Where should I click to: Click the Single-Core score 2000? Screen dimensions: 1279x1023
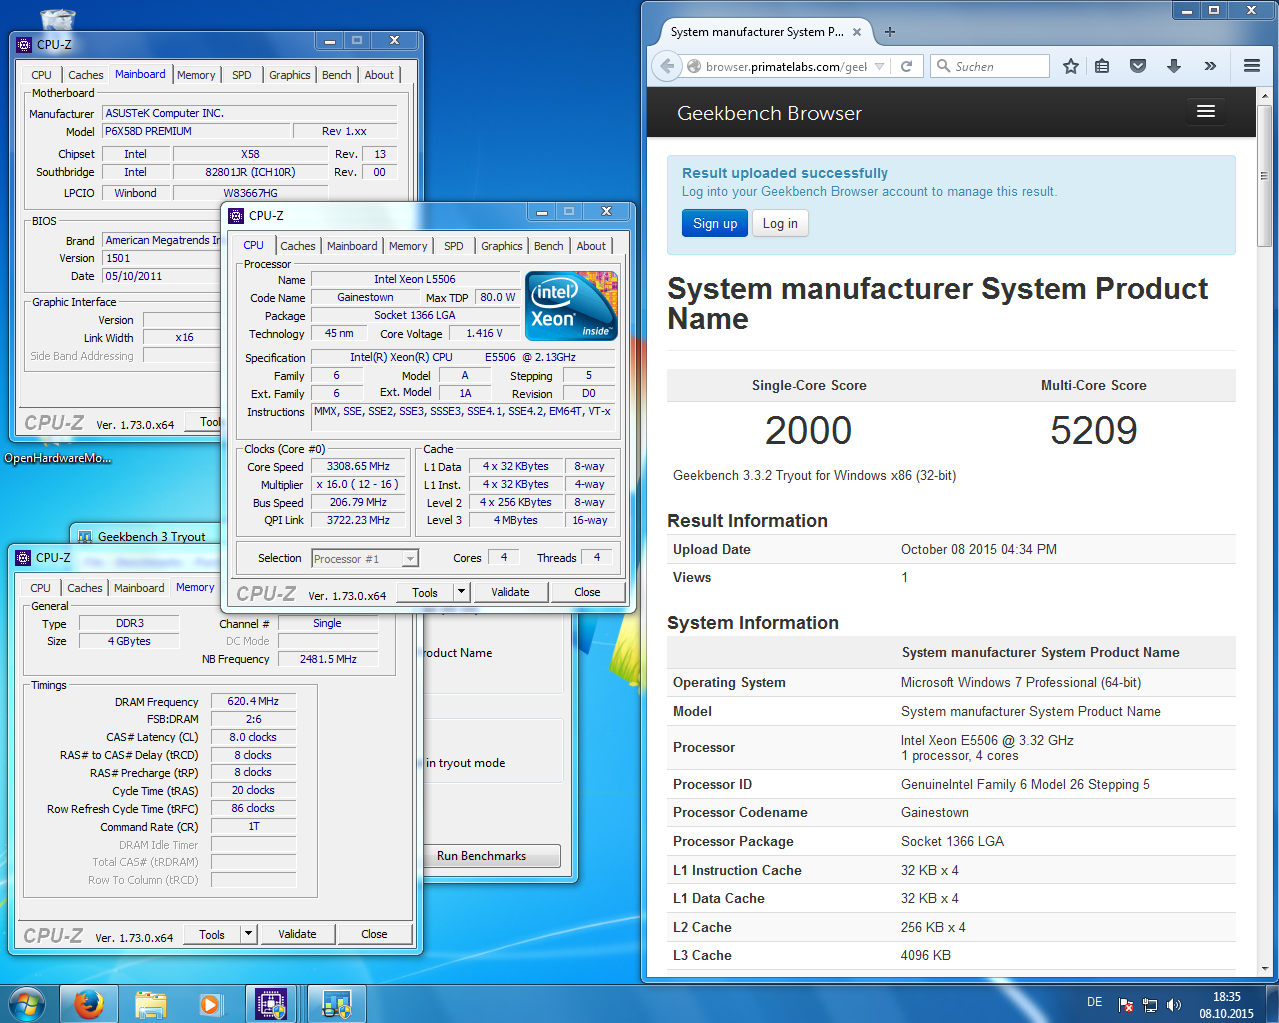(x=808, y=431)
